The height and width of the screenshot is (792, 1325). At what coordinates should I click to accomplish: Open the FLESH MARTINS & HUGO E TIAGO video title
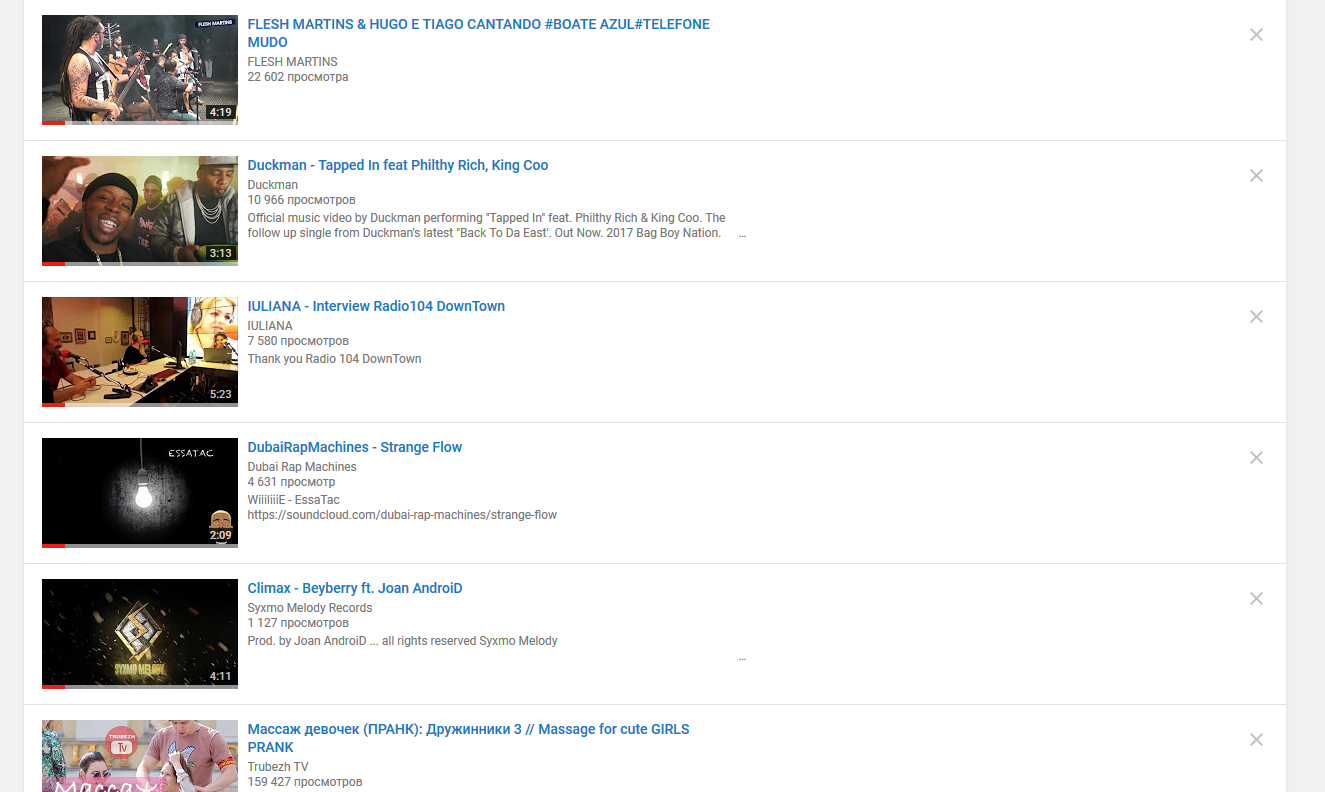point(479,33)
